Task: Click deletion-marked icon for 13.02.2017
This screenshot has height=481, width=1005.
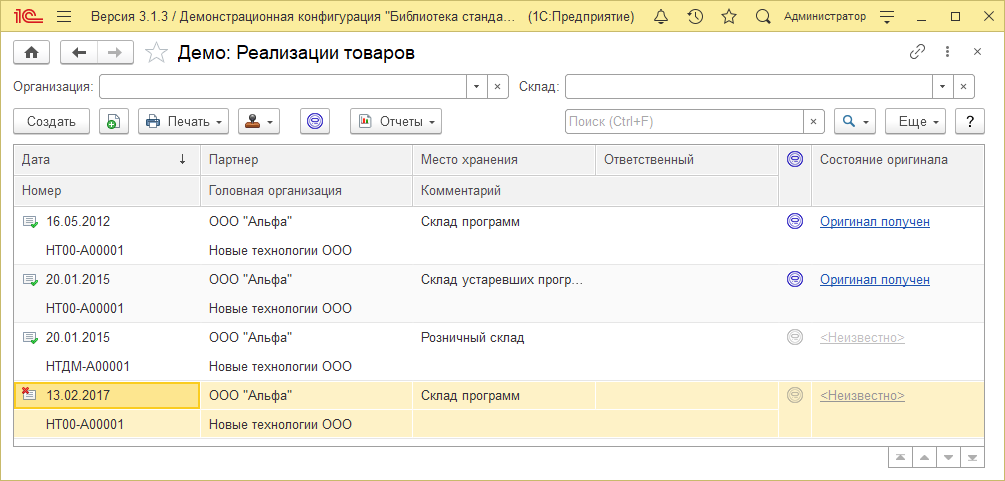Action: click(x=29, y=394)
